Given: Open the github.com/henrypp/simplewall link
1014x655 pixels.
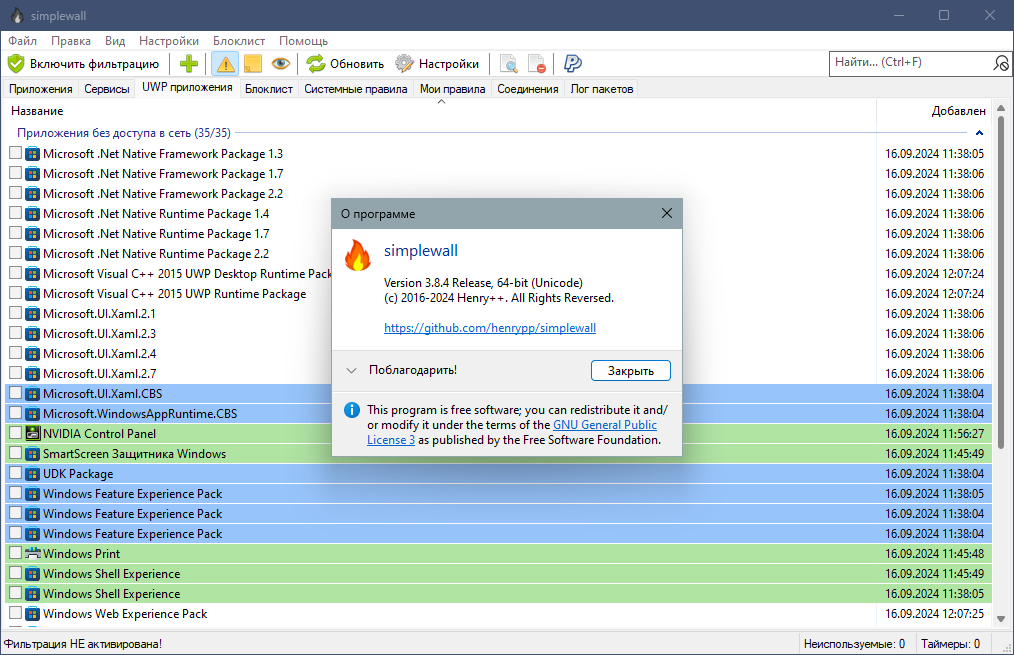Looking at the screenshot, I should [490, 328].
